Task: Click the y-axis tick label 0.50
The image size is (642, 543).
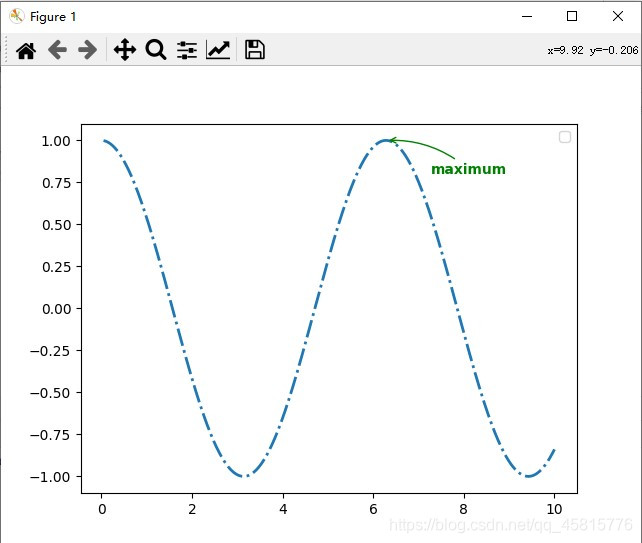Action: 56,225
